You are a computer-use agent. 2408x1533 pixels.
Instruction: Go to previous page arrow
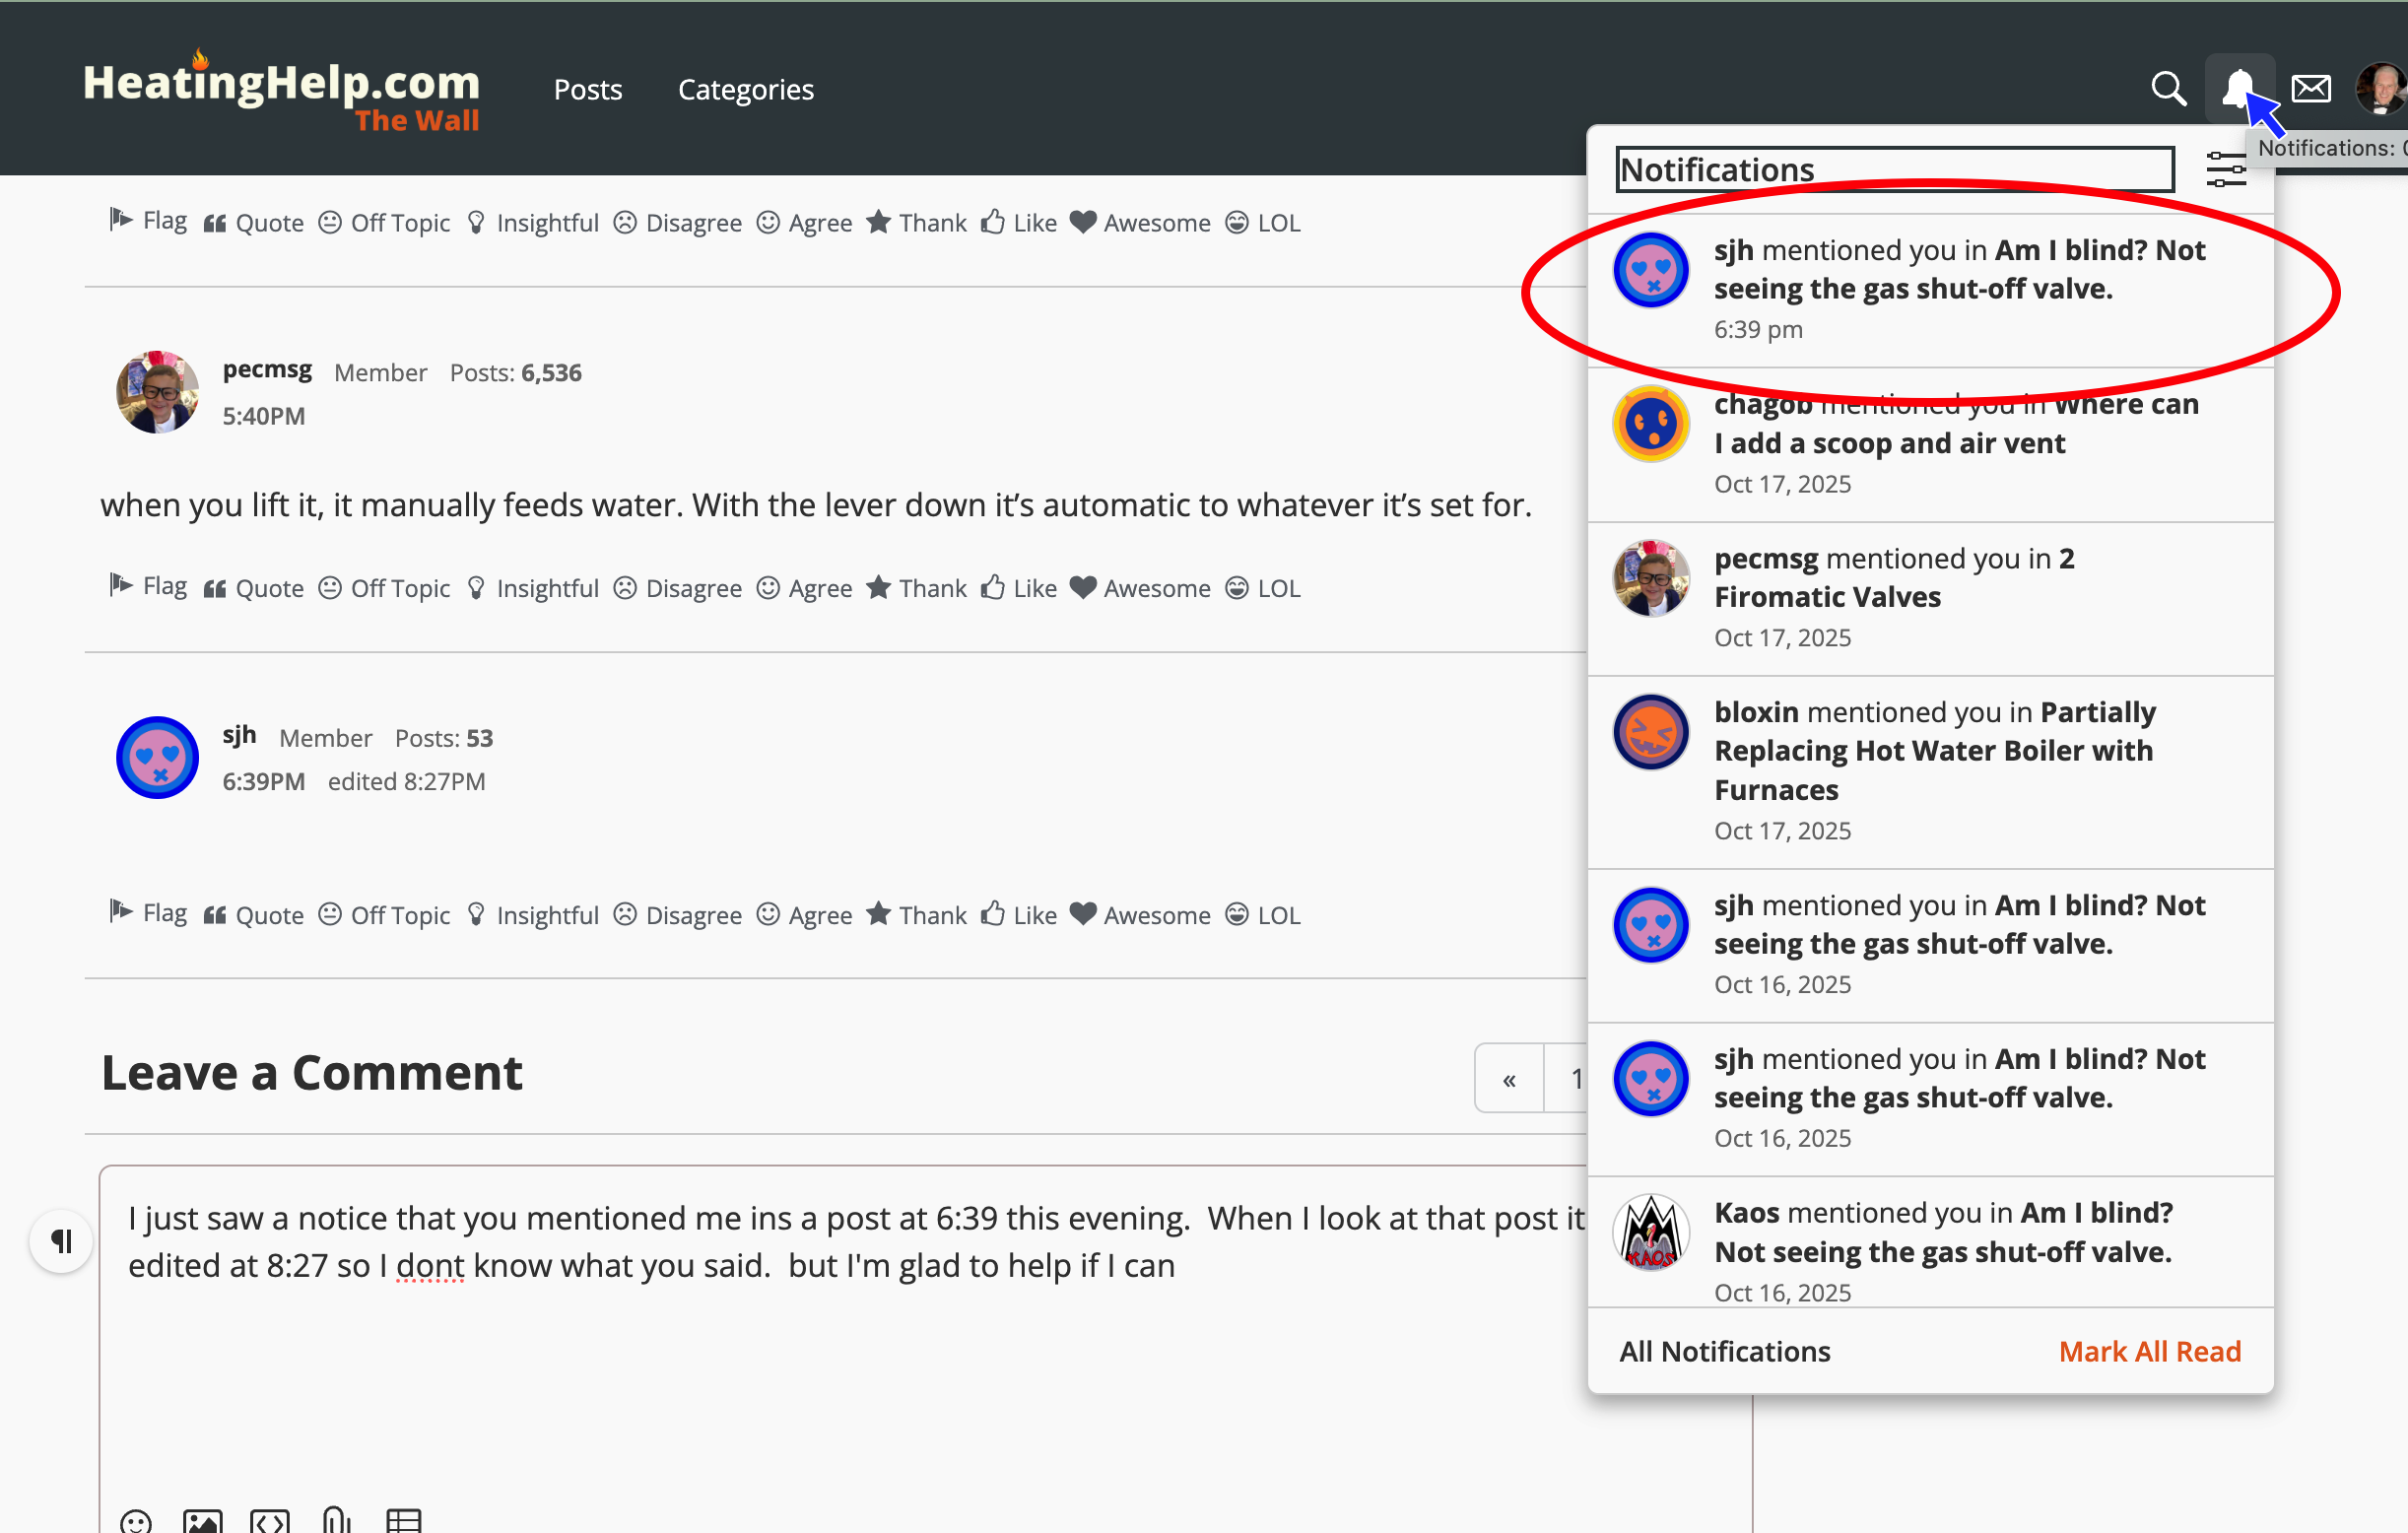point(1508,1079)
